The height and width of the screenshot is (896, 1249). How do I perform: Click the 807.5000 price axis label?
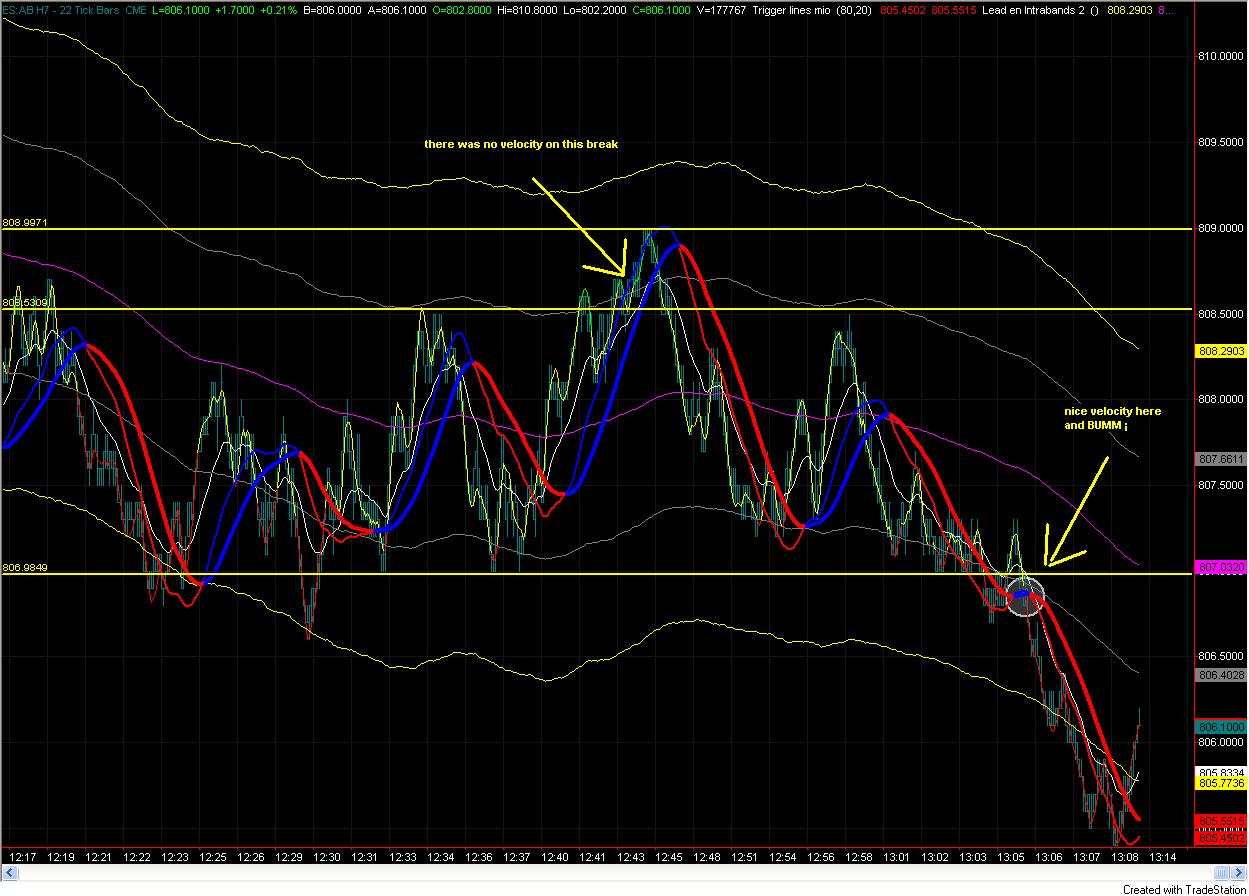point(1220,485)
